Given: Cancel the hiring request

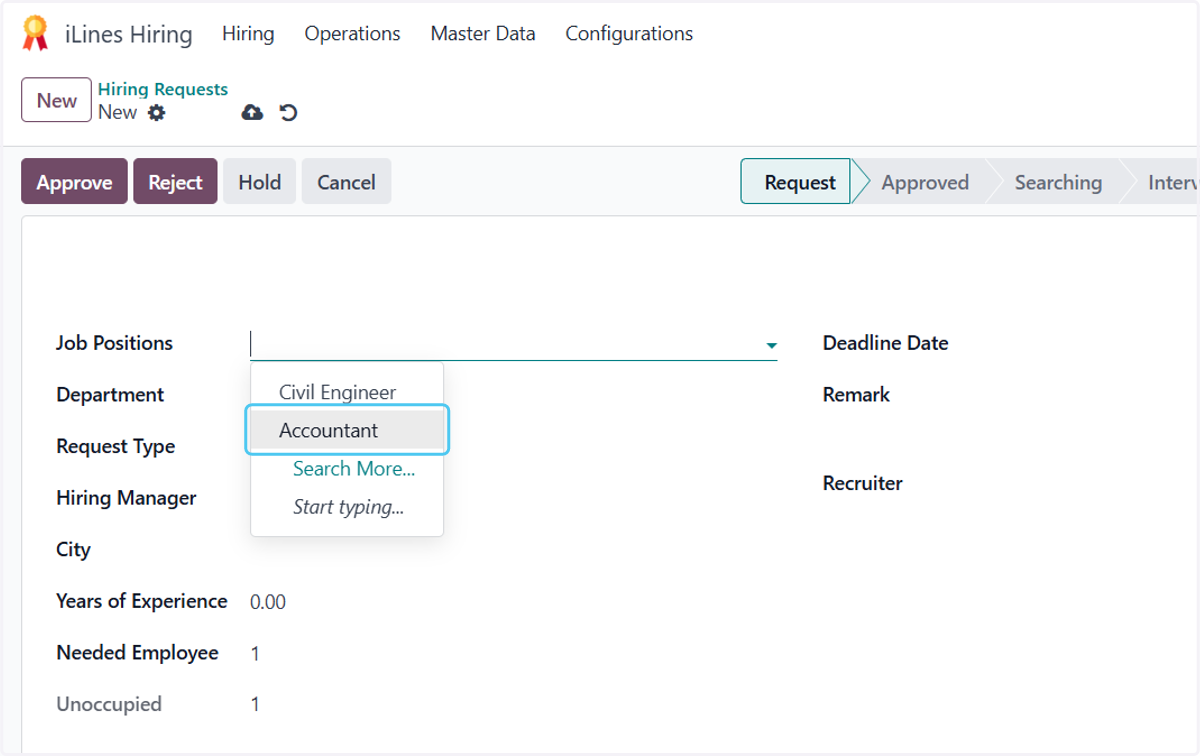Looking at the screenshot, I should point(346,182).
